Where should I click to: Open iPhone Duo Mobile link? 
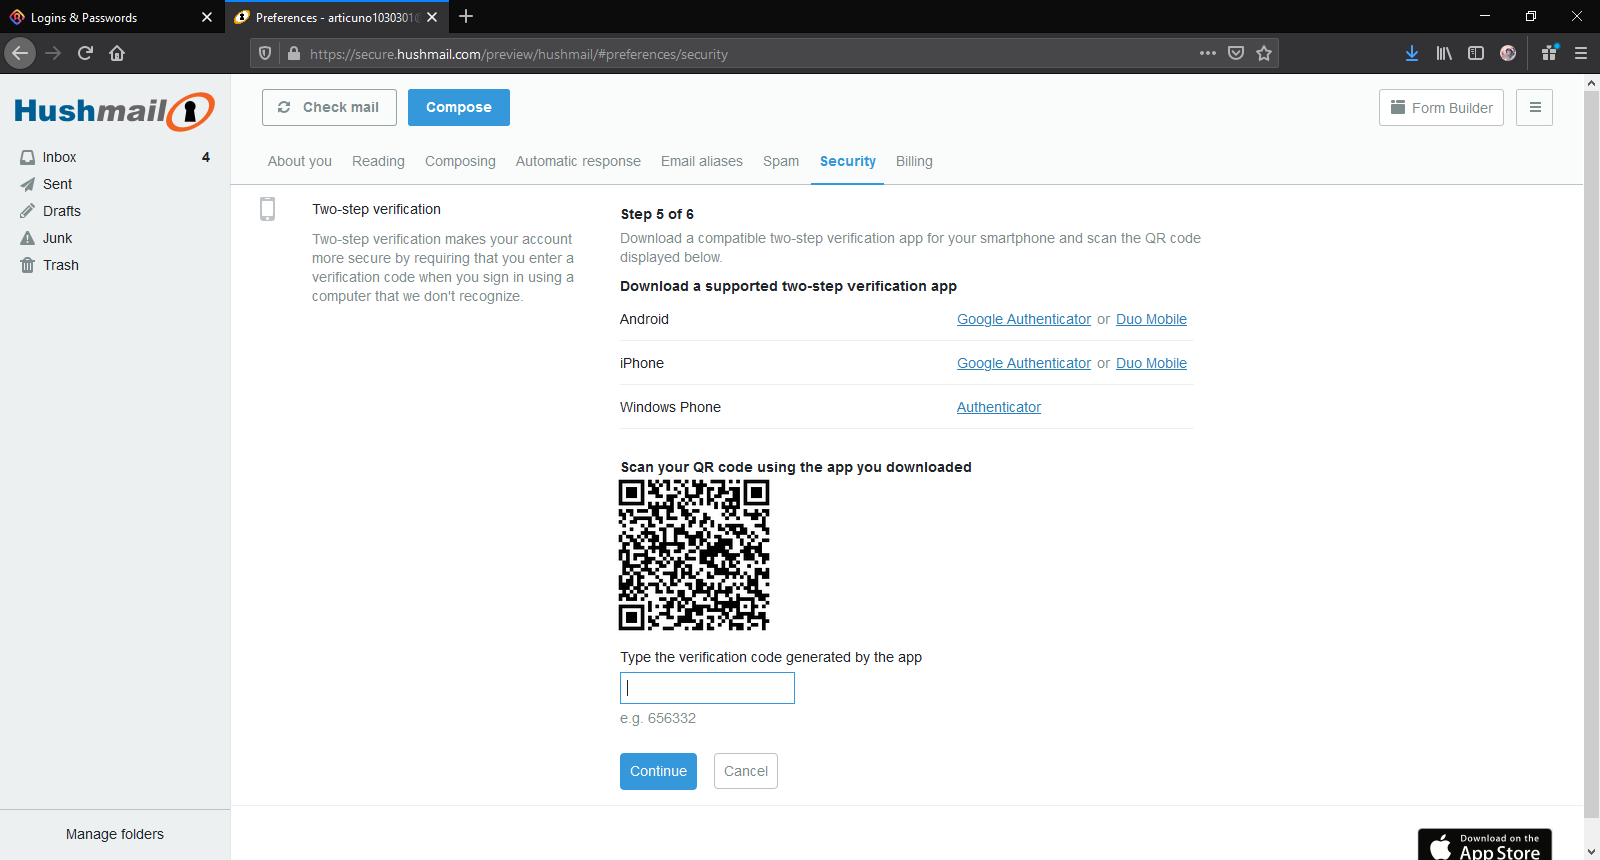(x=1151, y=363)
